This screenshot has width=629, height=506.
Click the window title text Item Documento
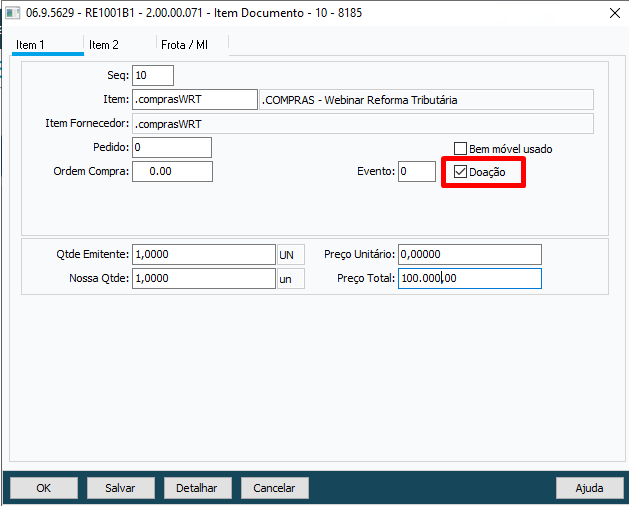click(259, 13)
